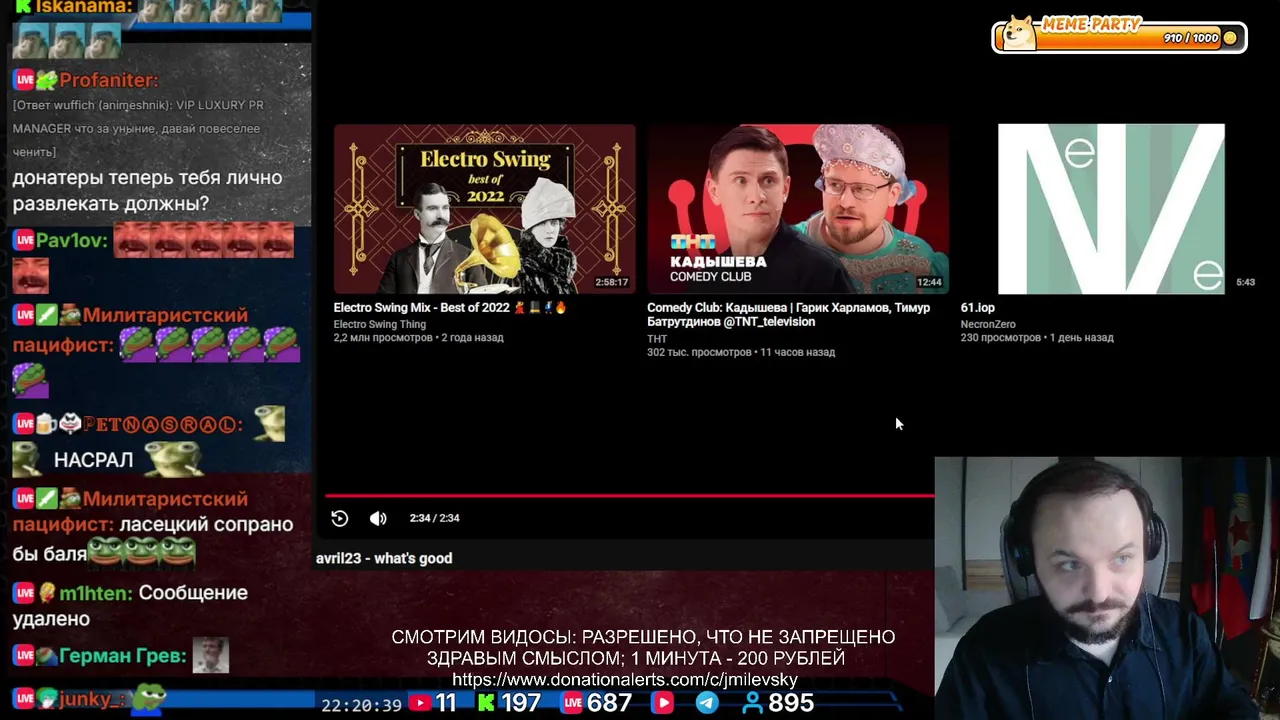Click the red play icon before Telegram
This screenshot has height=720, width=1280.
662,703
